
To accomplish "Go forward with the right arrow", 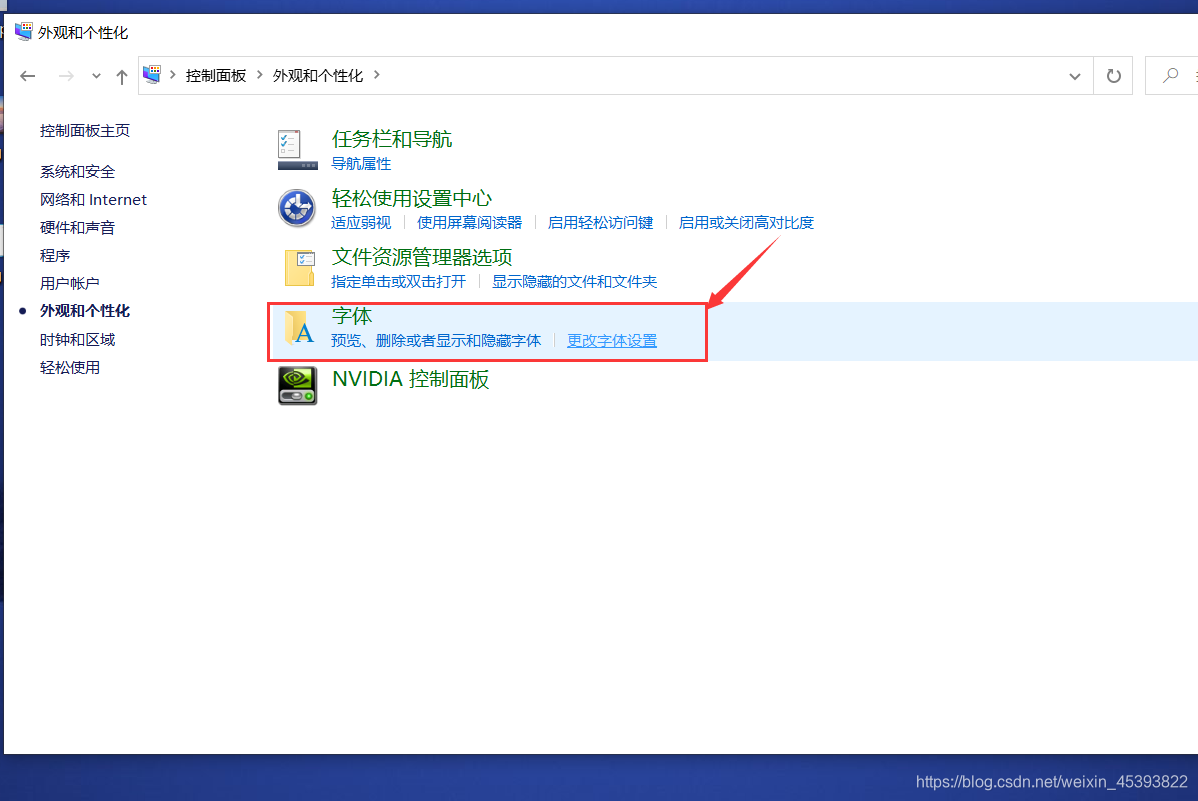I will point(66,76).
